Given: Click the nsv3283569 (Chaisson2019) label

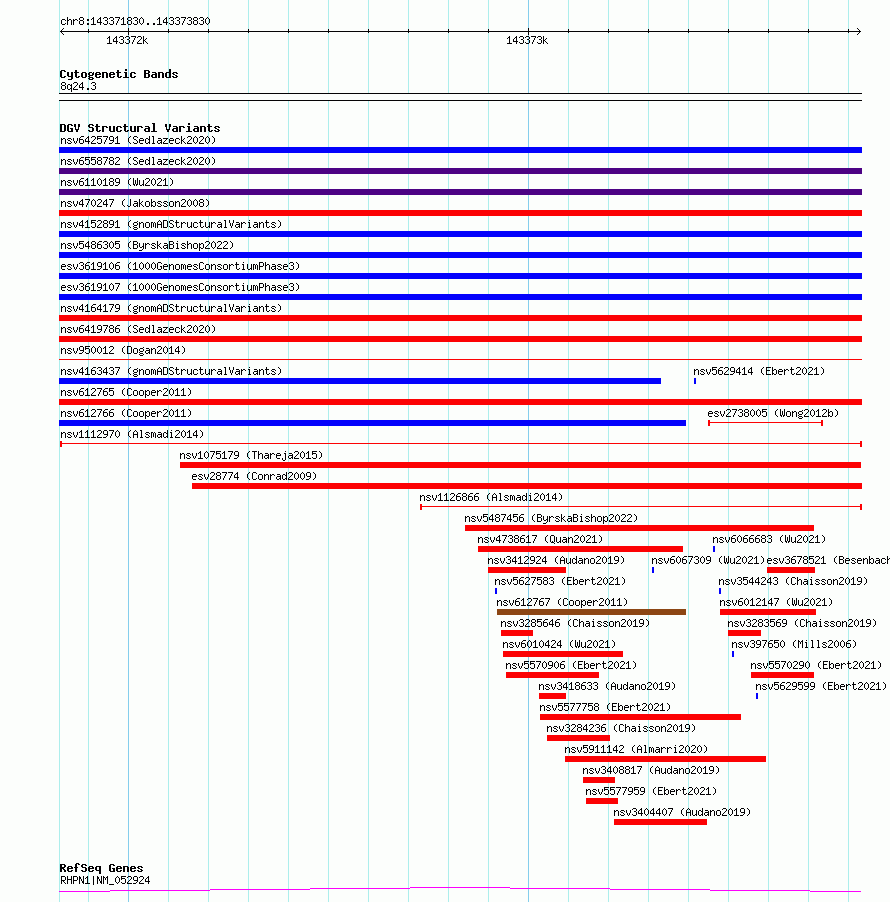Looking at the screenshot, I should pyautogui.click(x=802, y=624).
